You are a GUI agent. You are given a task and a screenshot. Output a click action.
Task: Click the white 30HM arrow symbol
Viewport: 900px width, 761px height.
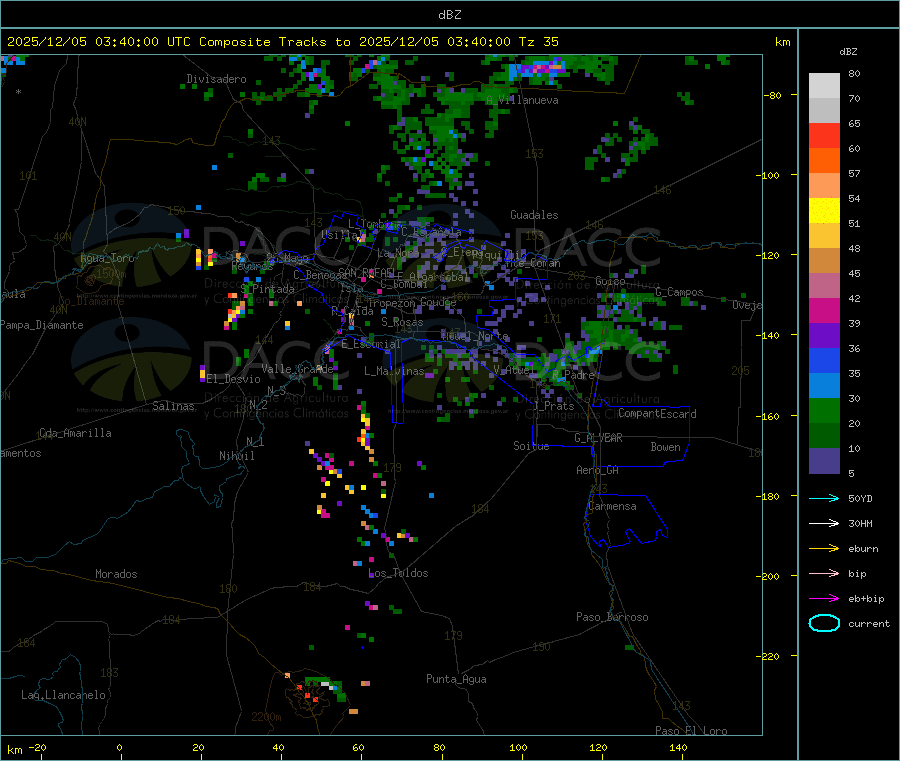(824, 523)
